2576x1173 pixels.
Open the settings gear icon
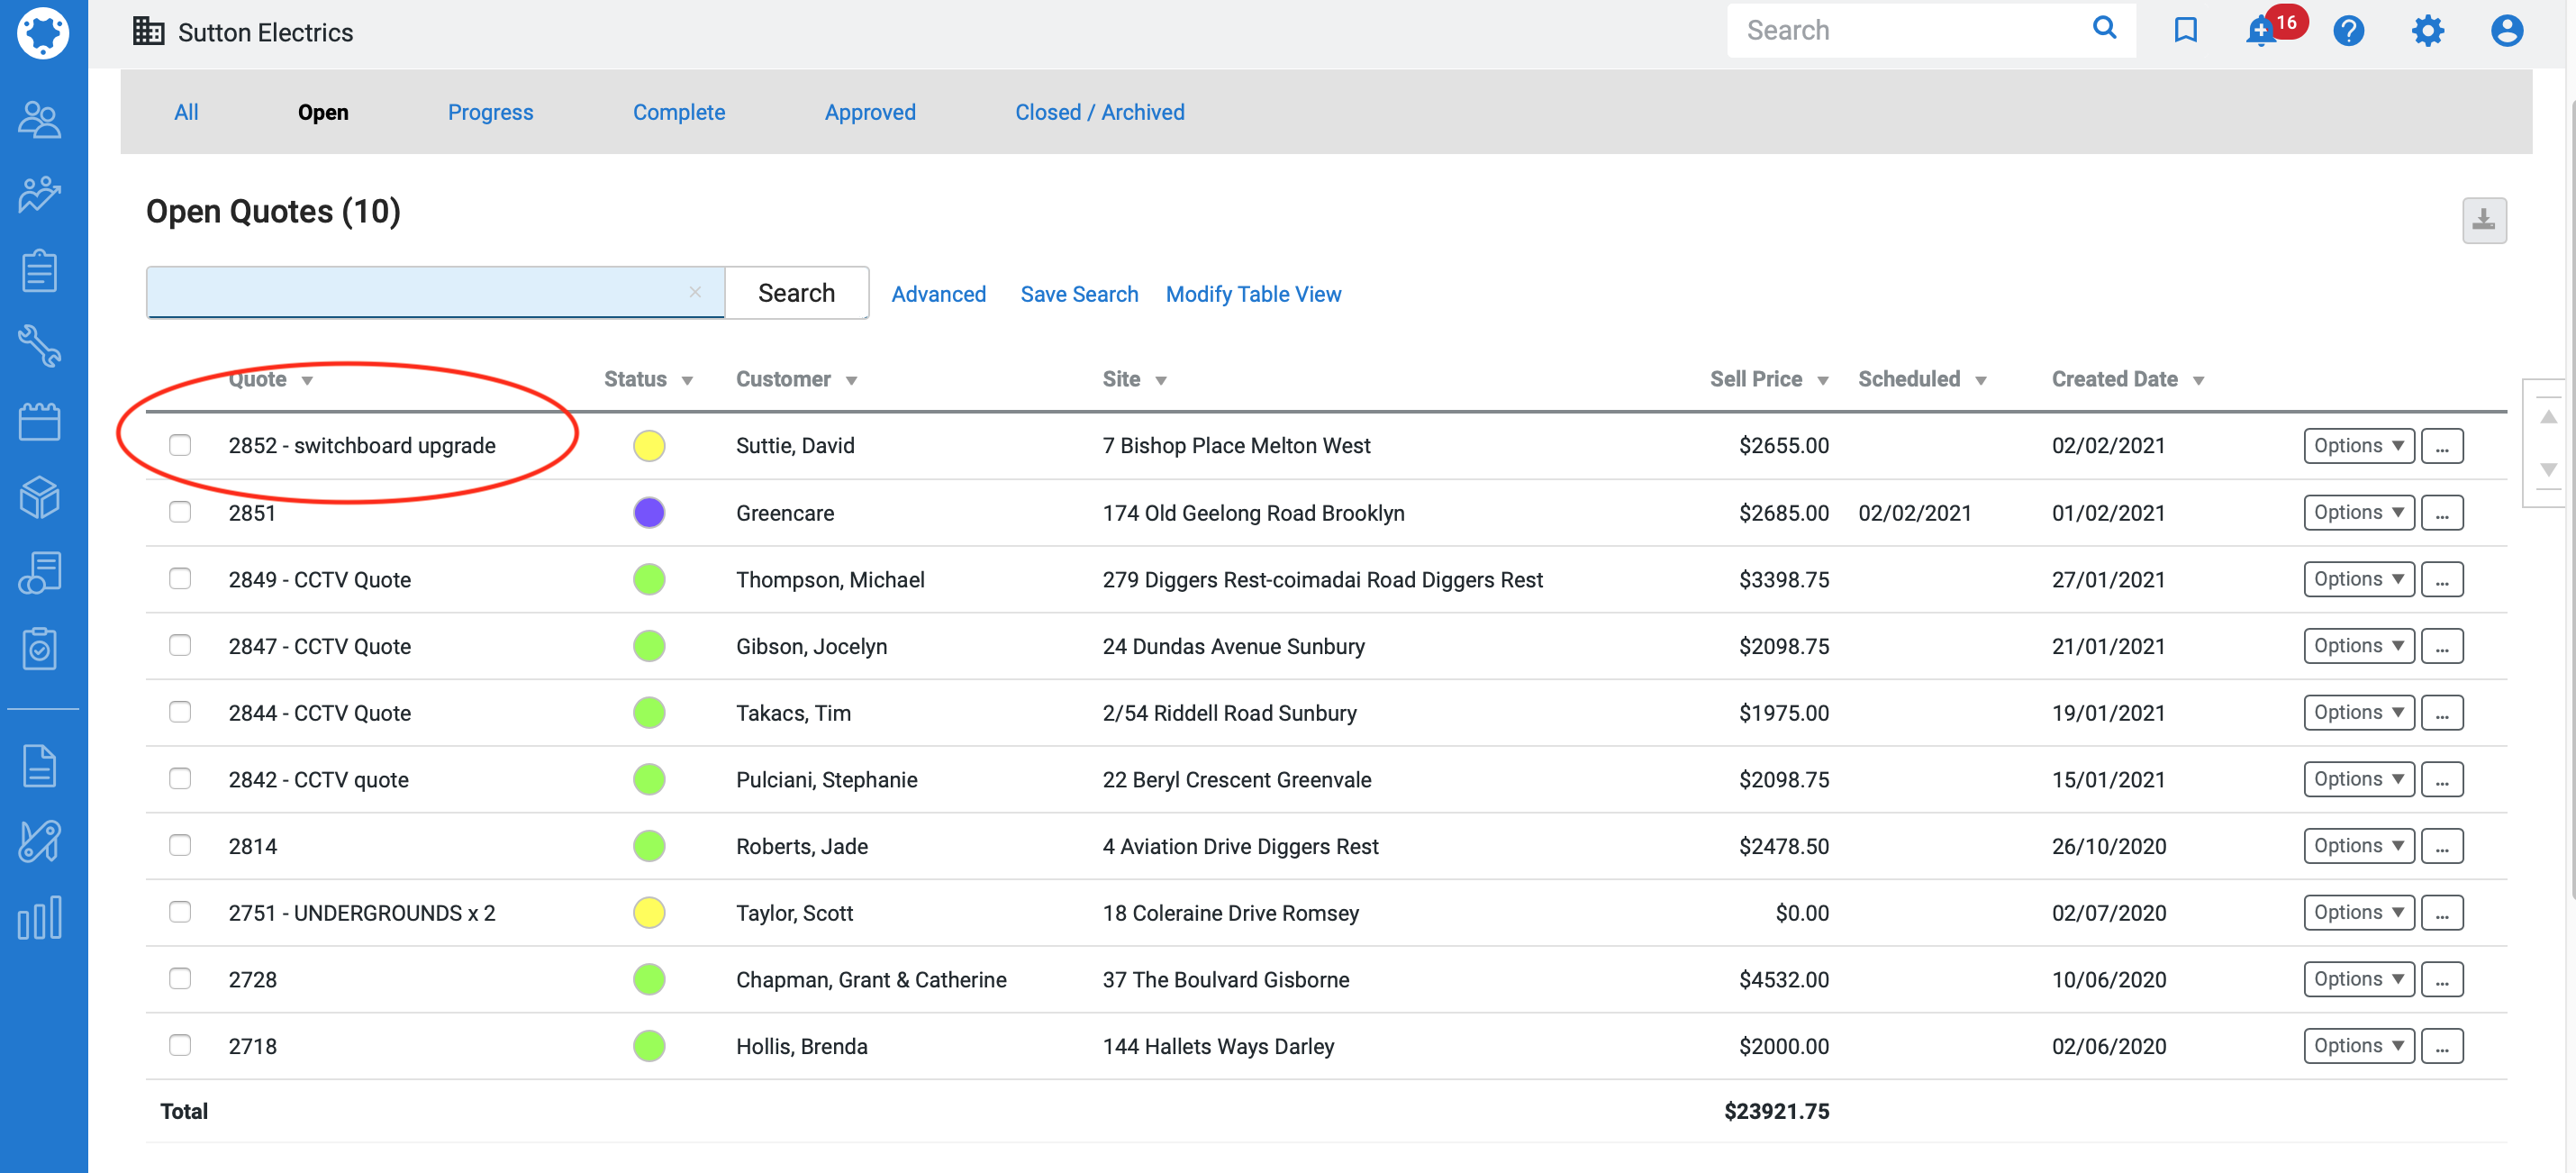2427,31
